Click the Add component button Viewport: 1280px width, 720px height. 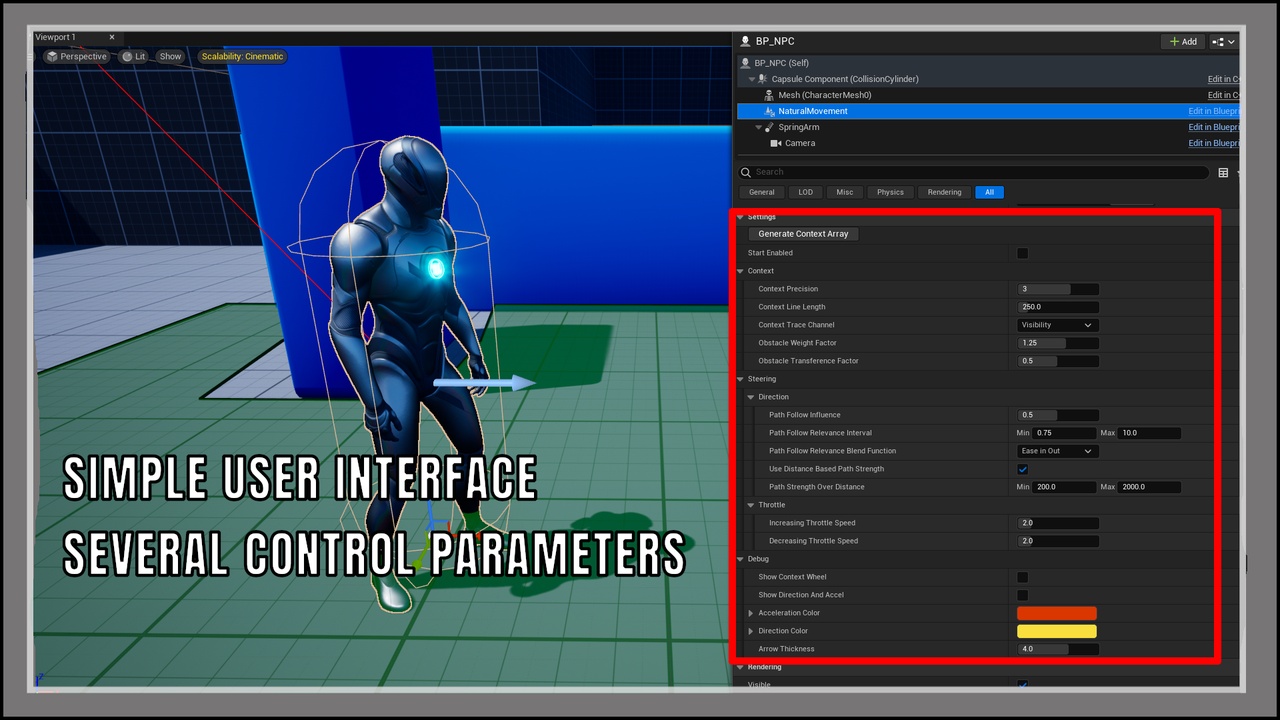point(1182,42)
